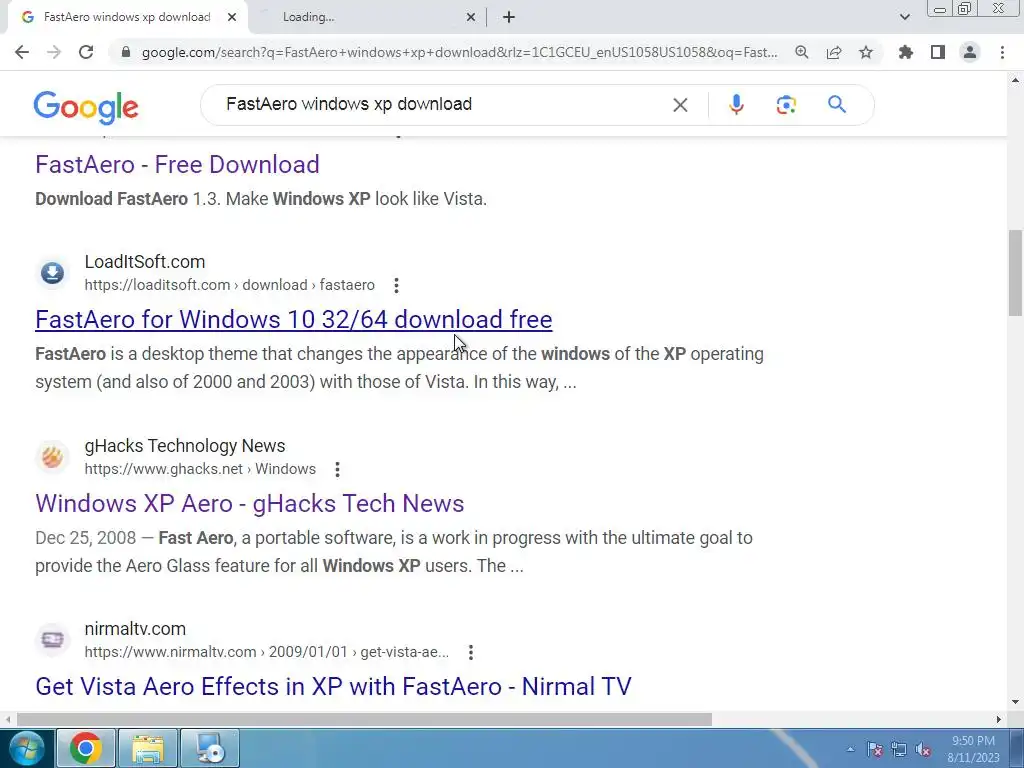Open a new tab with plus button

pyautogui.click(x=509, y=17)
